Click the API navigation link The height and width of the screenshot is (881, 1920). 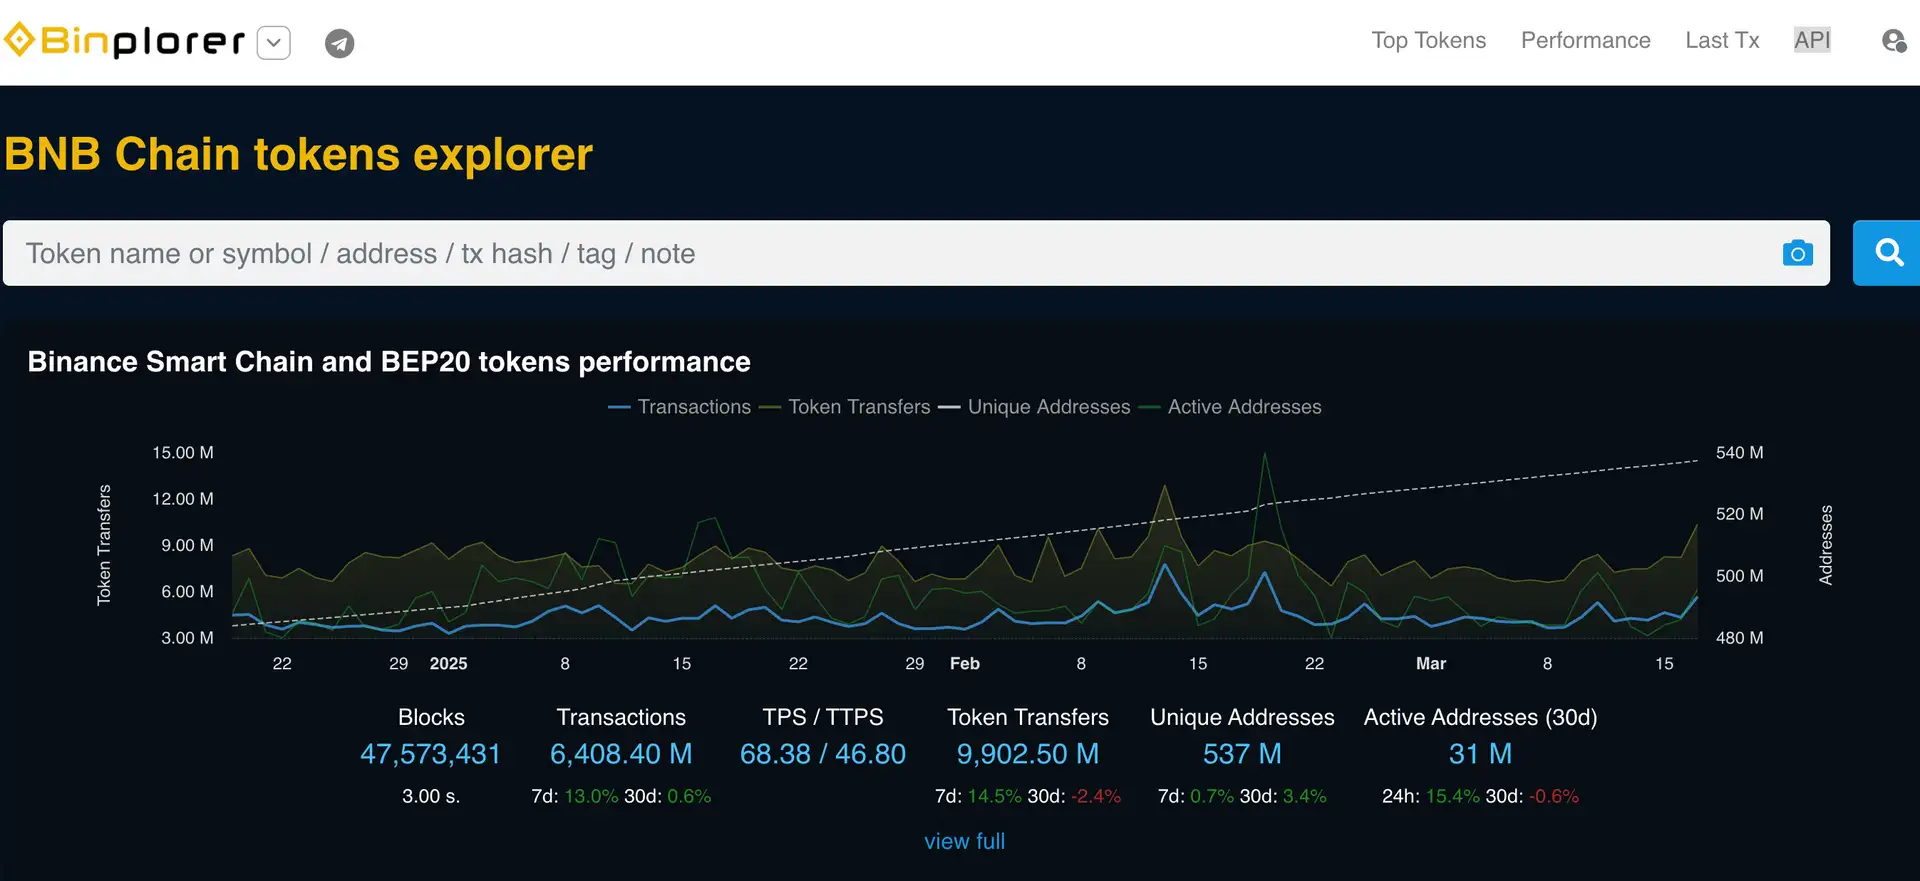pos(1811,41)
